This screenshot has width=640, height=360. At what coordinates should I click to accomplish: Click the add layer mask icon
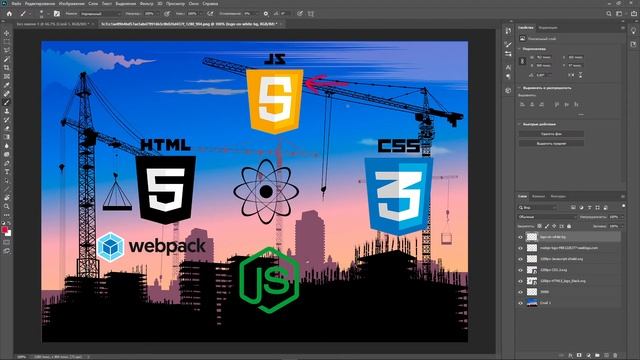coord(579,356)
